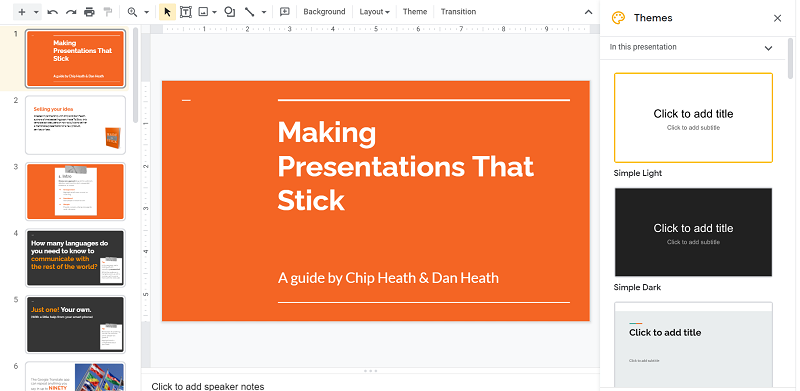Select slide 2 'Selling your idea' thumbnail
Image resolution: width=800 pixels, height=391 pixels.
click(76, 125)
